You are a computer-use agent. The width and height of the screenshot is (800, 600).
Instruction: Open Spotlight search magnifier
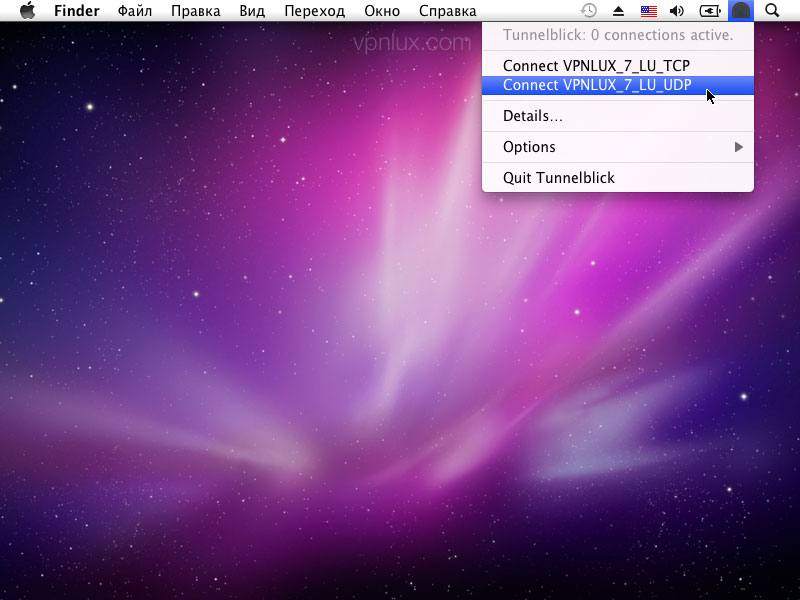772,11
